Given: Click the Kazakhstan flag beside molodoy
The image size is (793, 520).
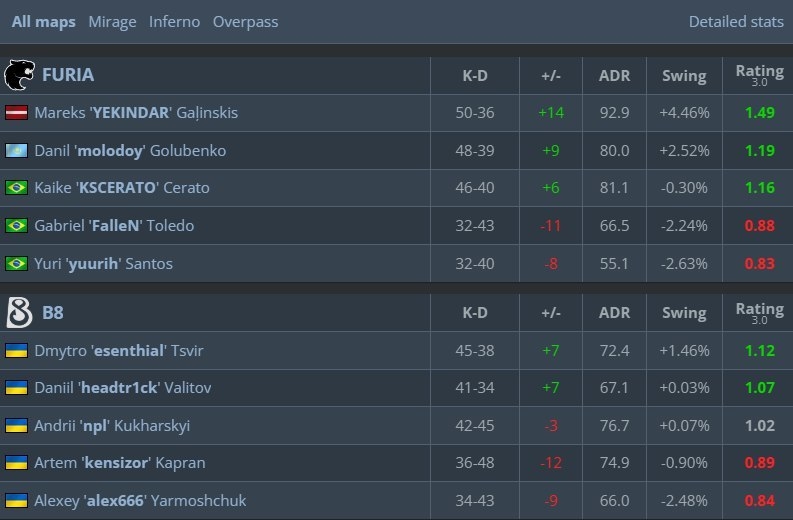Looking at the screenshot, I should [x=16, y=151].
